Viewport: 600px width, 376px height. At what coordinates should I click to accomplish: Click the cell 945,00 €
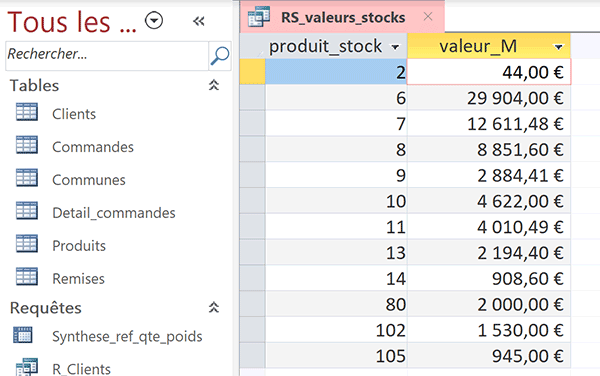[489, 356]
